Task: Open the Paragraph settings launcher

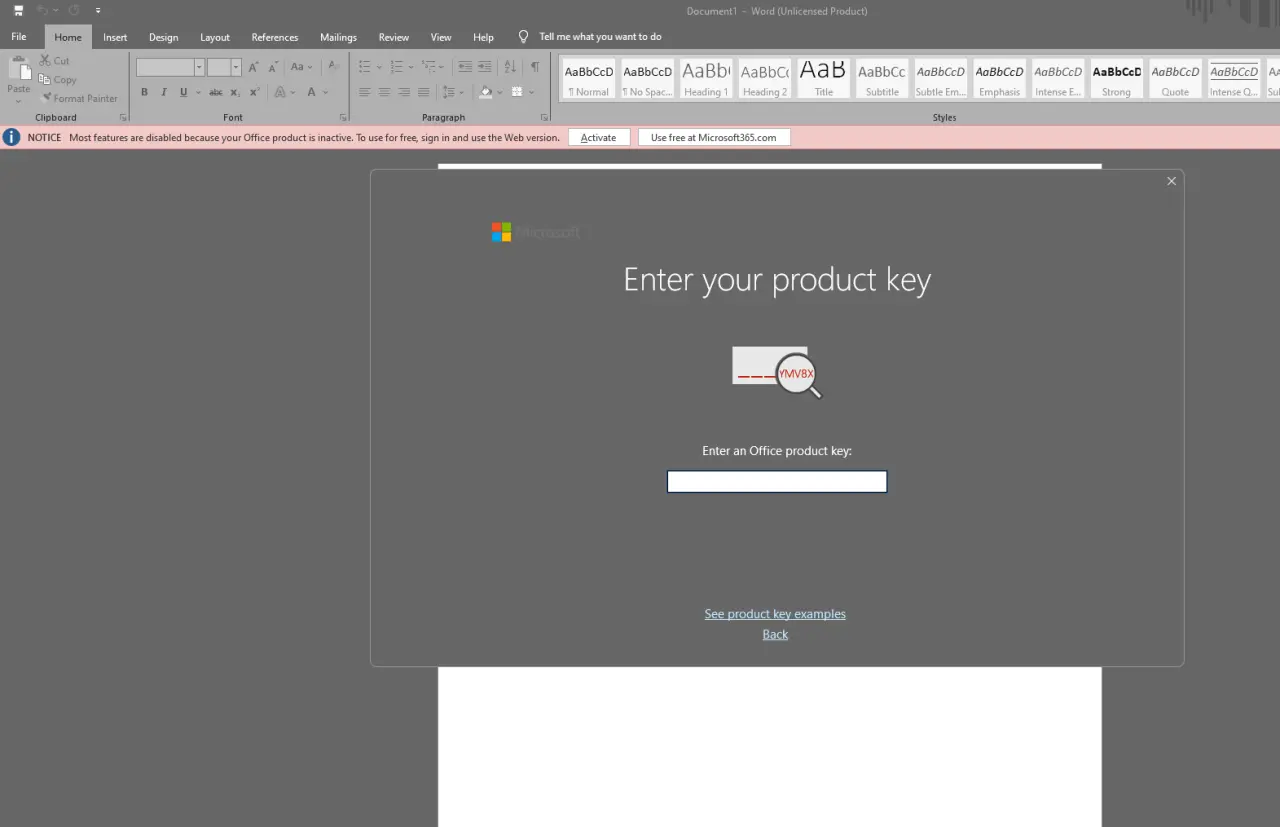Action: point(545,117)
